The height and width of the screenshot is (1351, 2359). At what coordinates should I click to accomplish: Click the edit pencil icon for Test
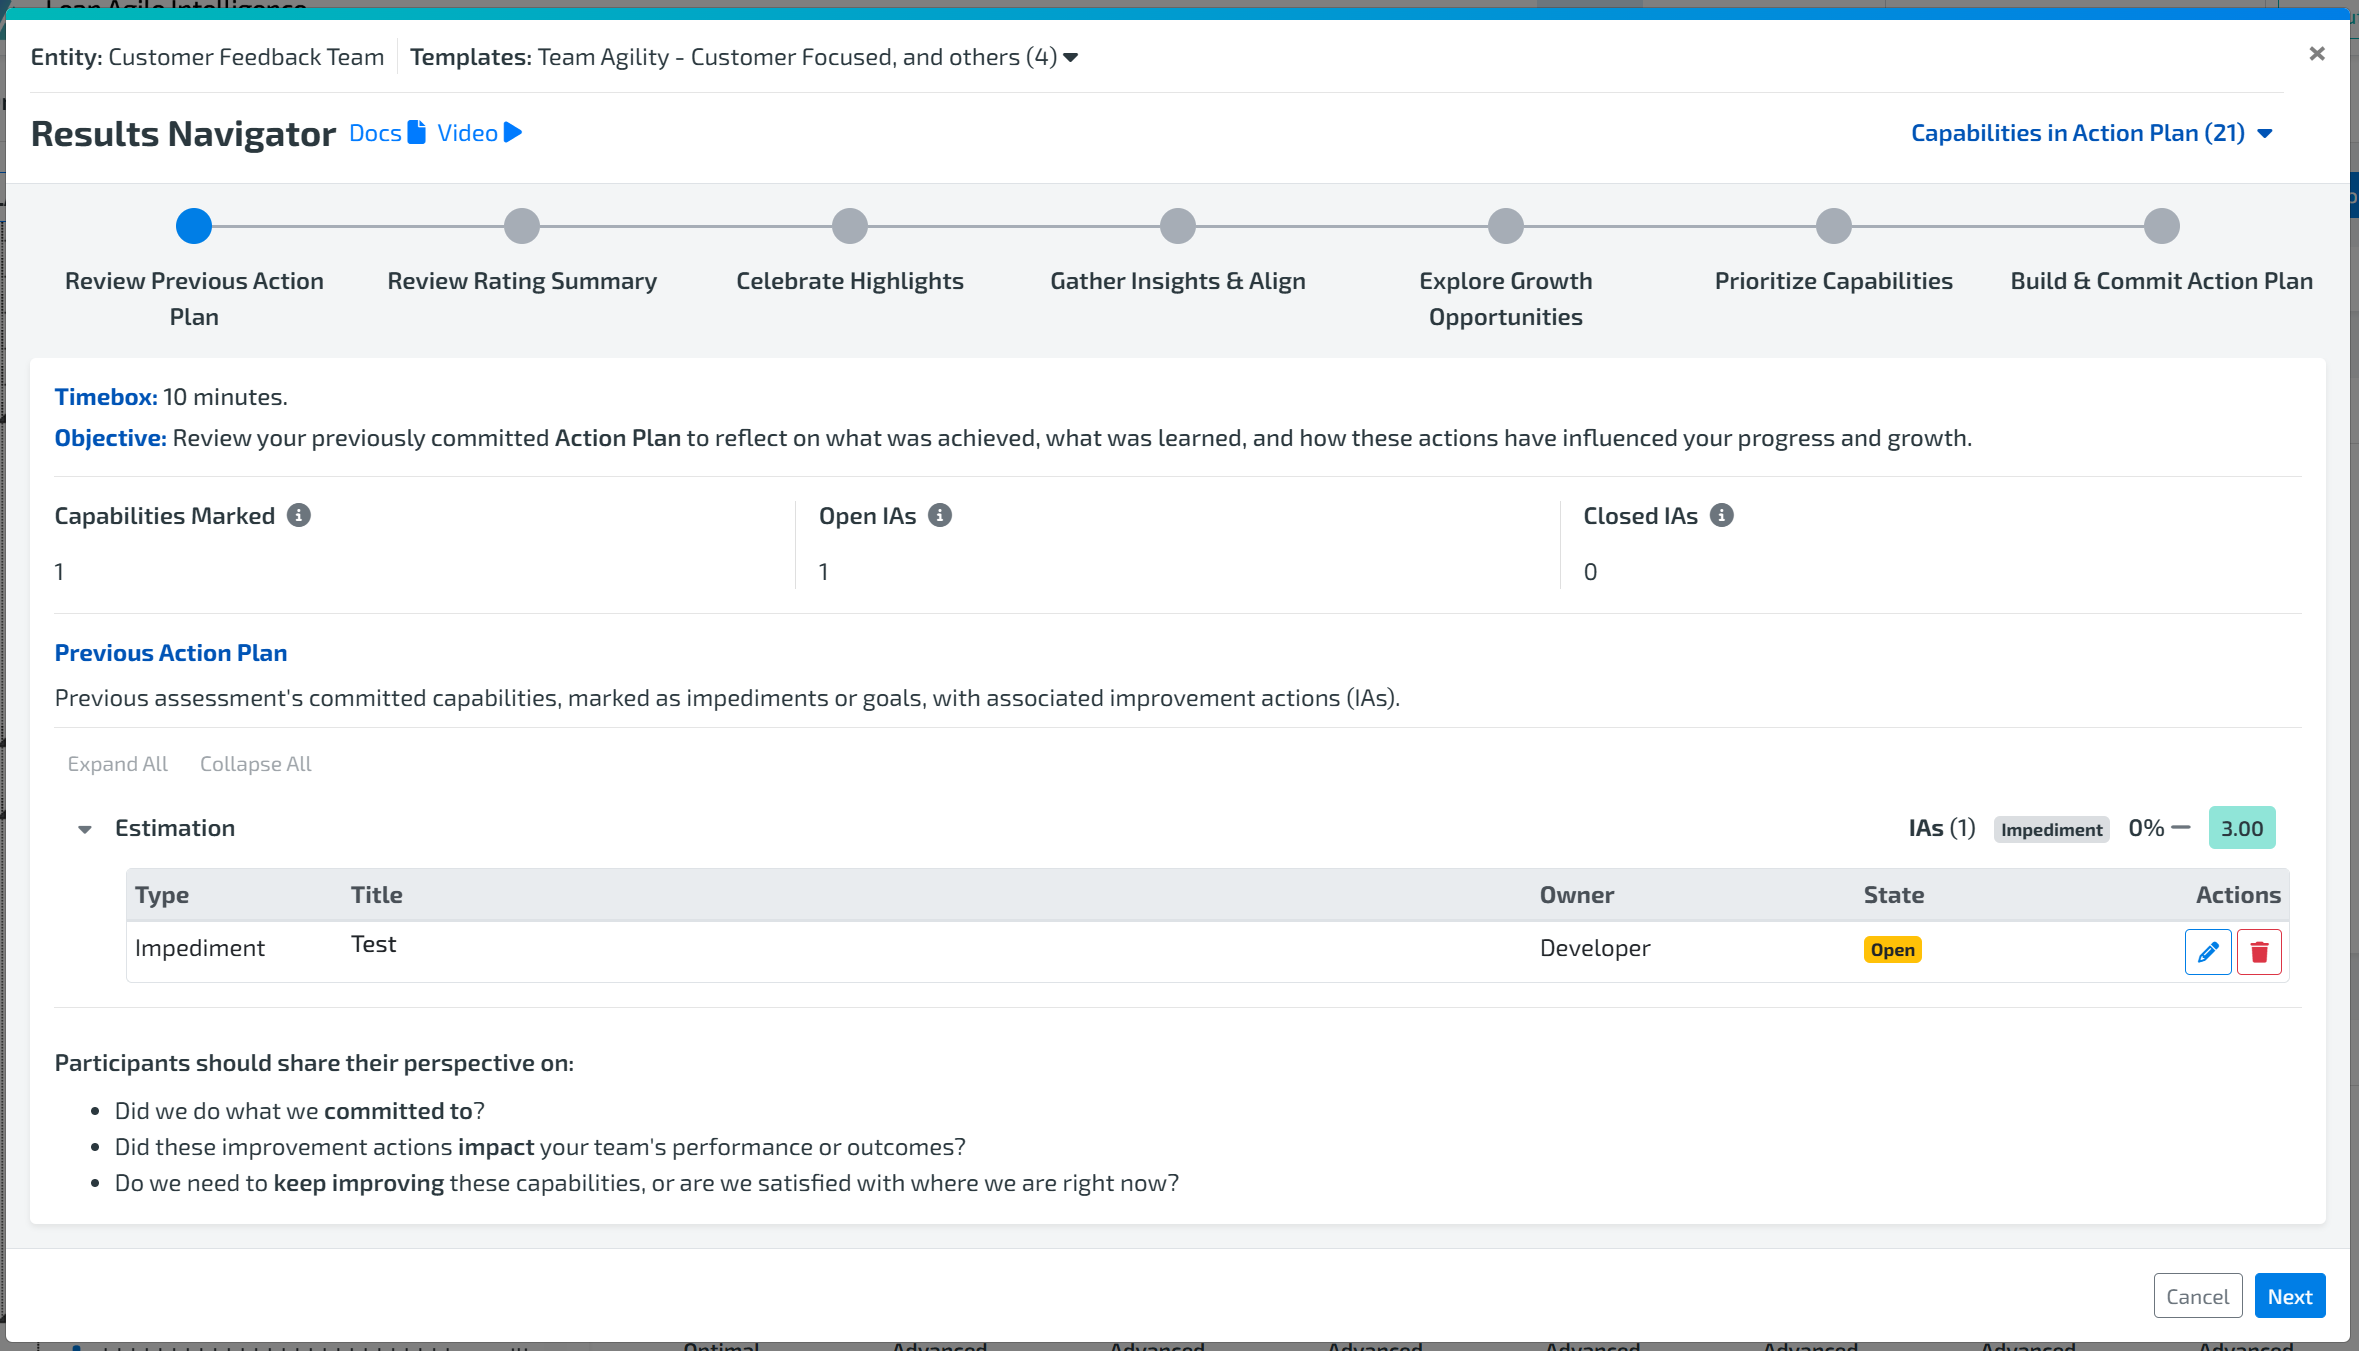click(x=2207, y=951)
